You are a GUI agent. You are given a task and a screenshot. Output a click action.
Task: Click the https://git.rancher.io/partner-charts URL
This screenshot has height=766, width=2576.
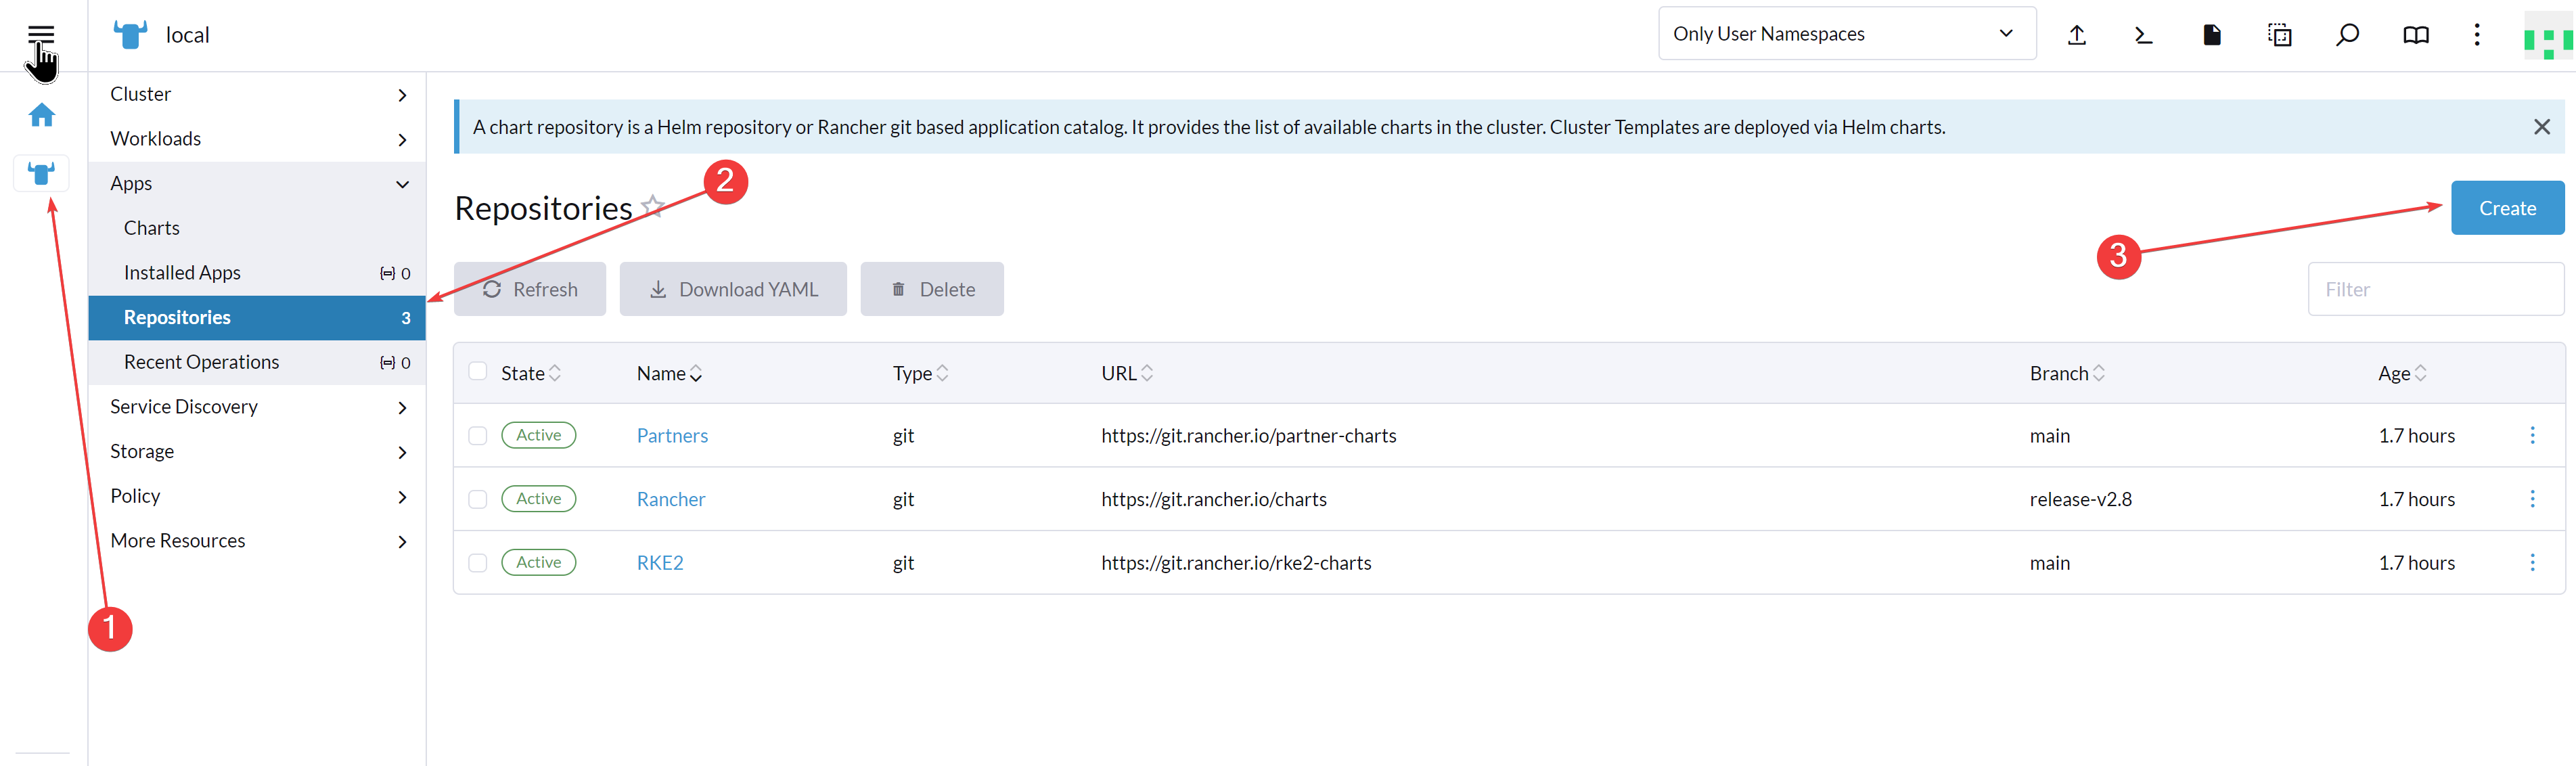(1248, 435)
